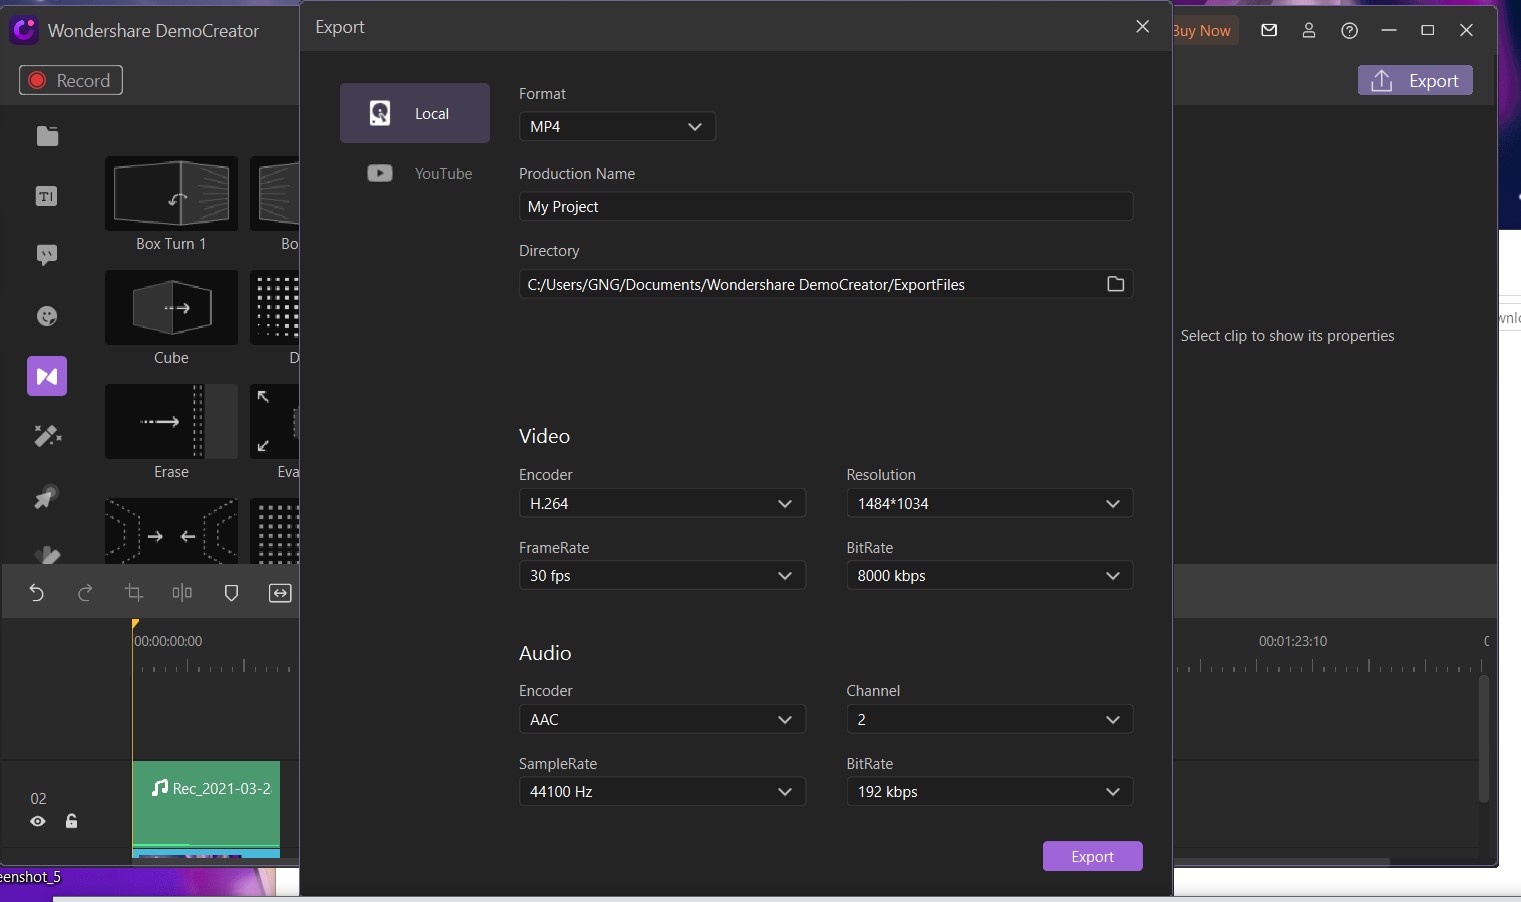Open the audio BitRate 192 kbps dropdown
Screen dimensions: 1521x902
[x=990, y=791]
